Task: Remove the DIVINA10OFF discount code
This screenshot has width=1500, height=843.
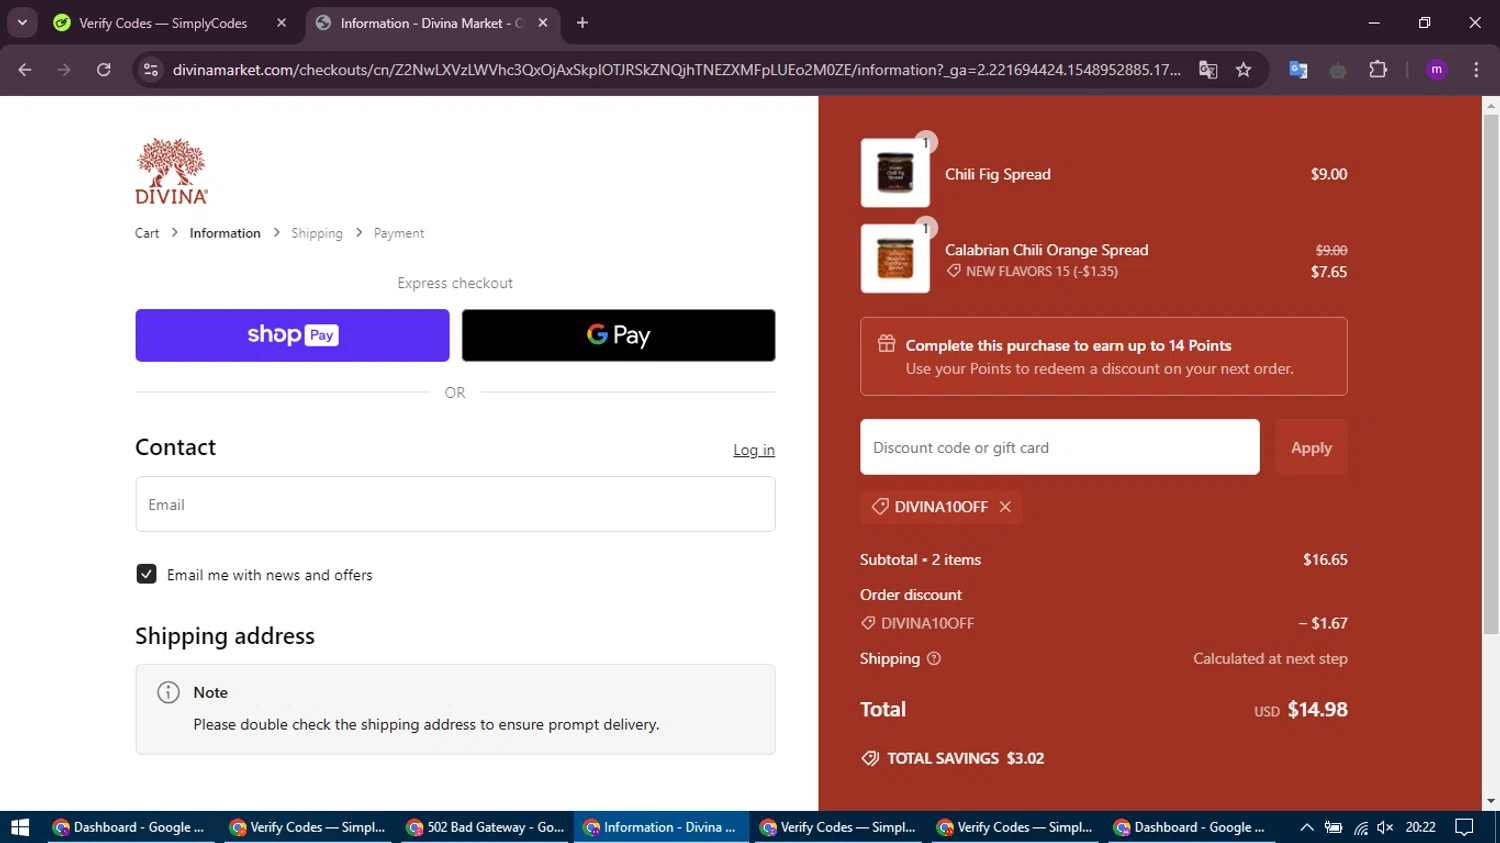Action: point(1005,507)
